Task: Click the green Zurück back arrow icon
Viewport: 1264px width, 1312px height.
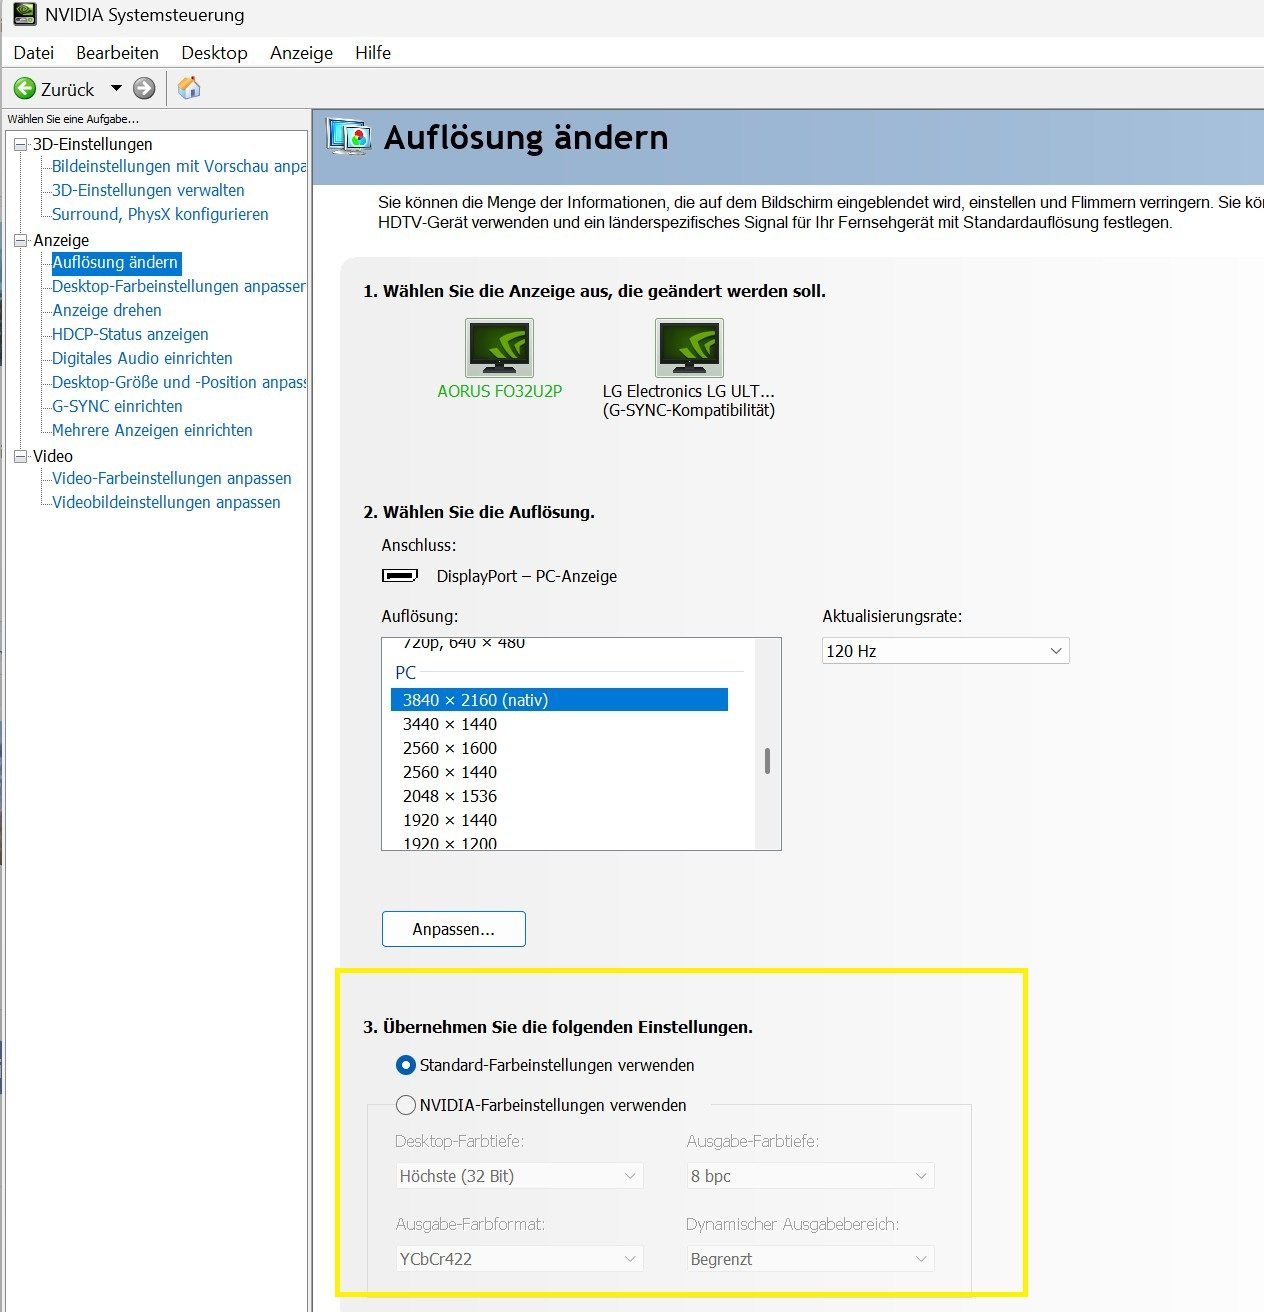Action: 25,89
